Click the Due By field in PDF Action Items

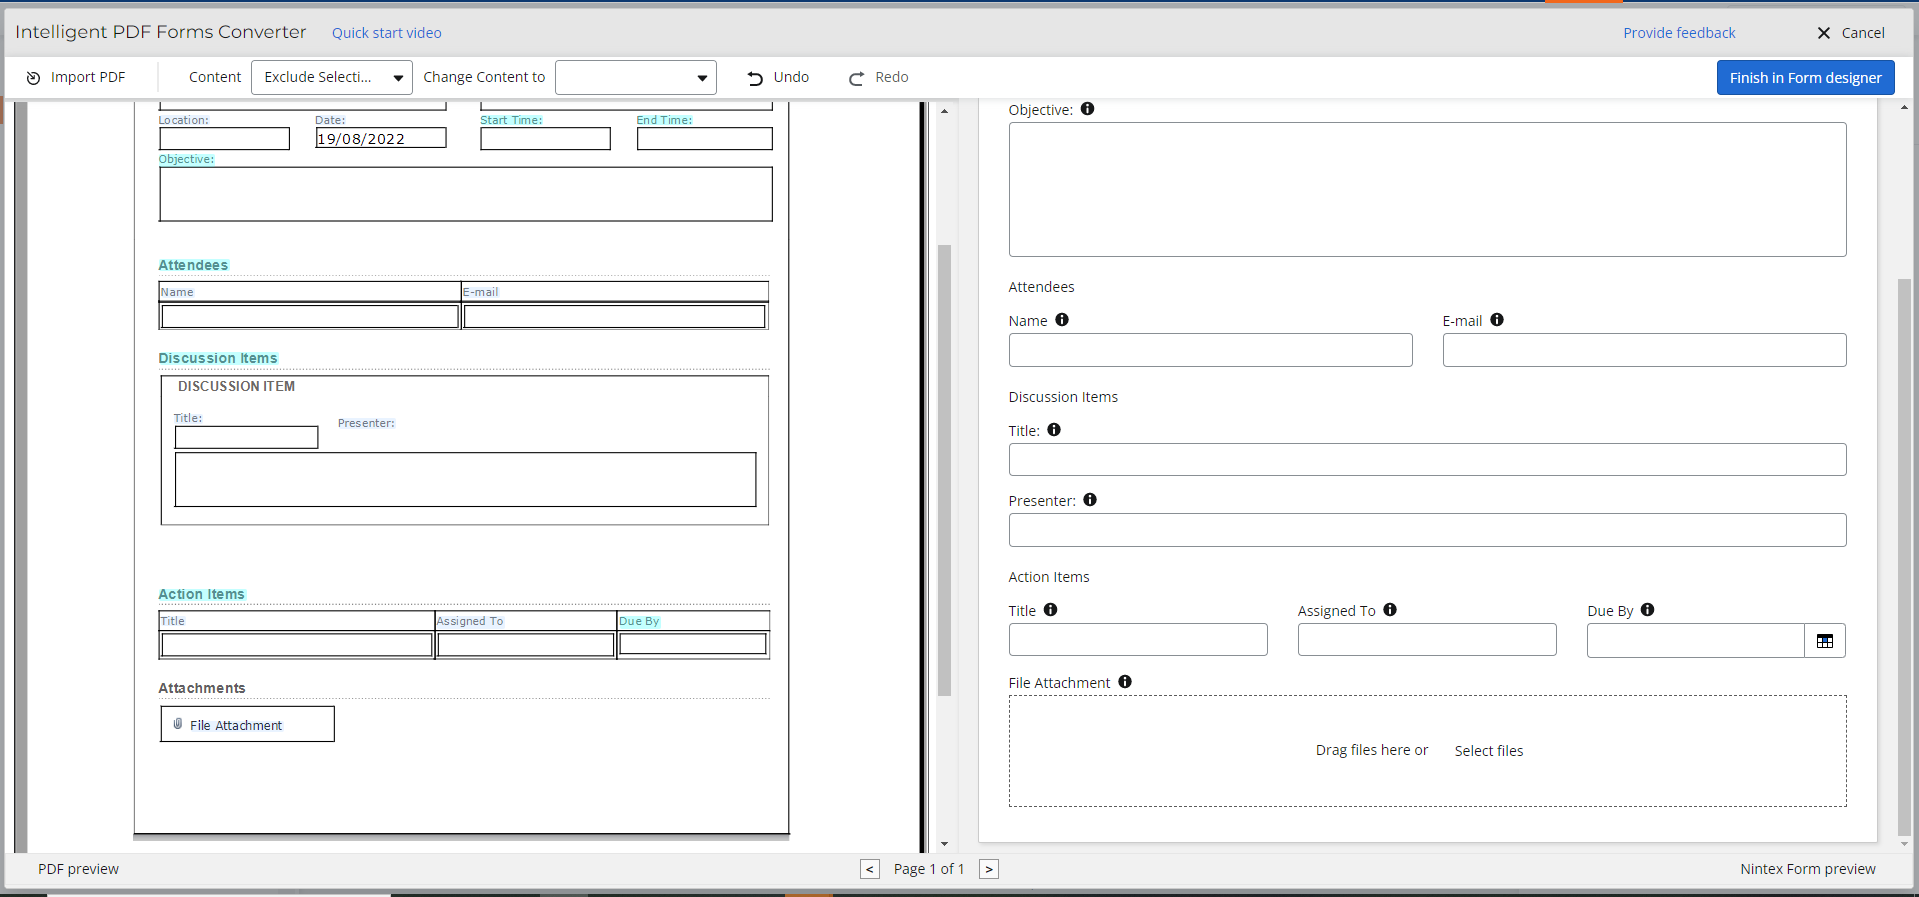[x=693, y=644]
